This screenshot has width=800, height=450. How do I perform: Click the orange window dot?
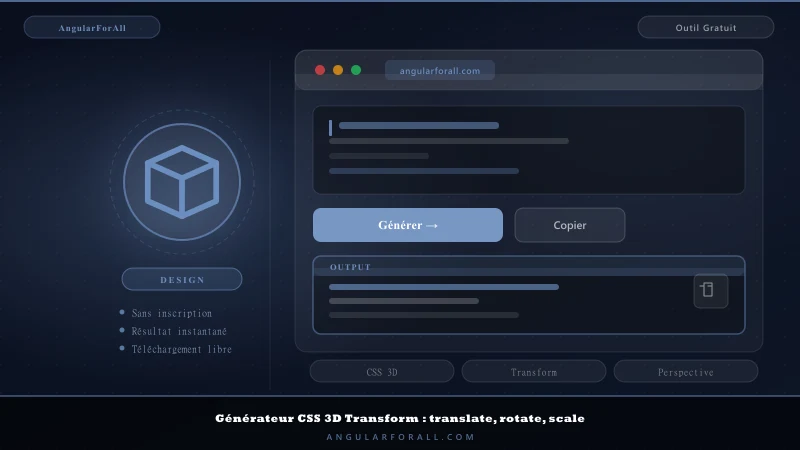[338, 70]
